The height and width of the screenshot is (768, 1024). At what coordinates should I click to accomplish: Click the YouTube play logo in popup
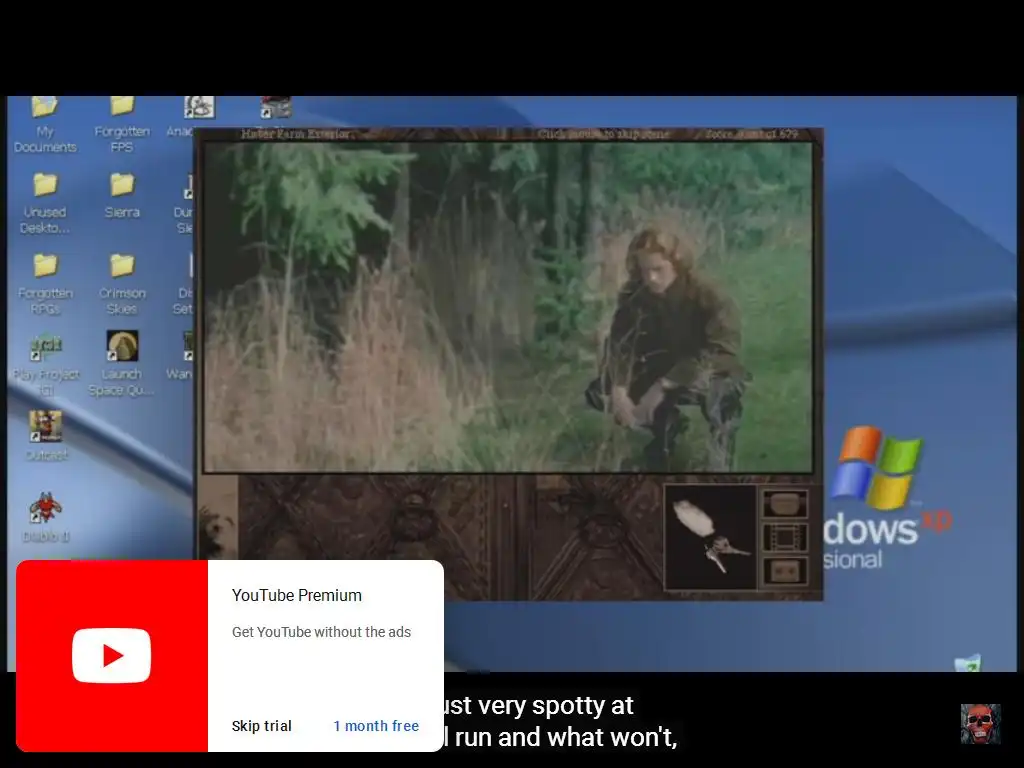point(112,655)
